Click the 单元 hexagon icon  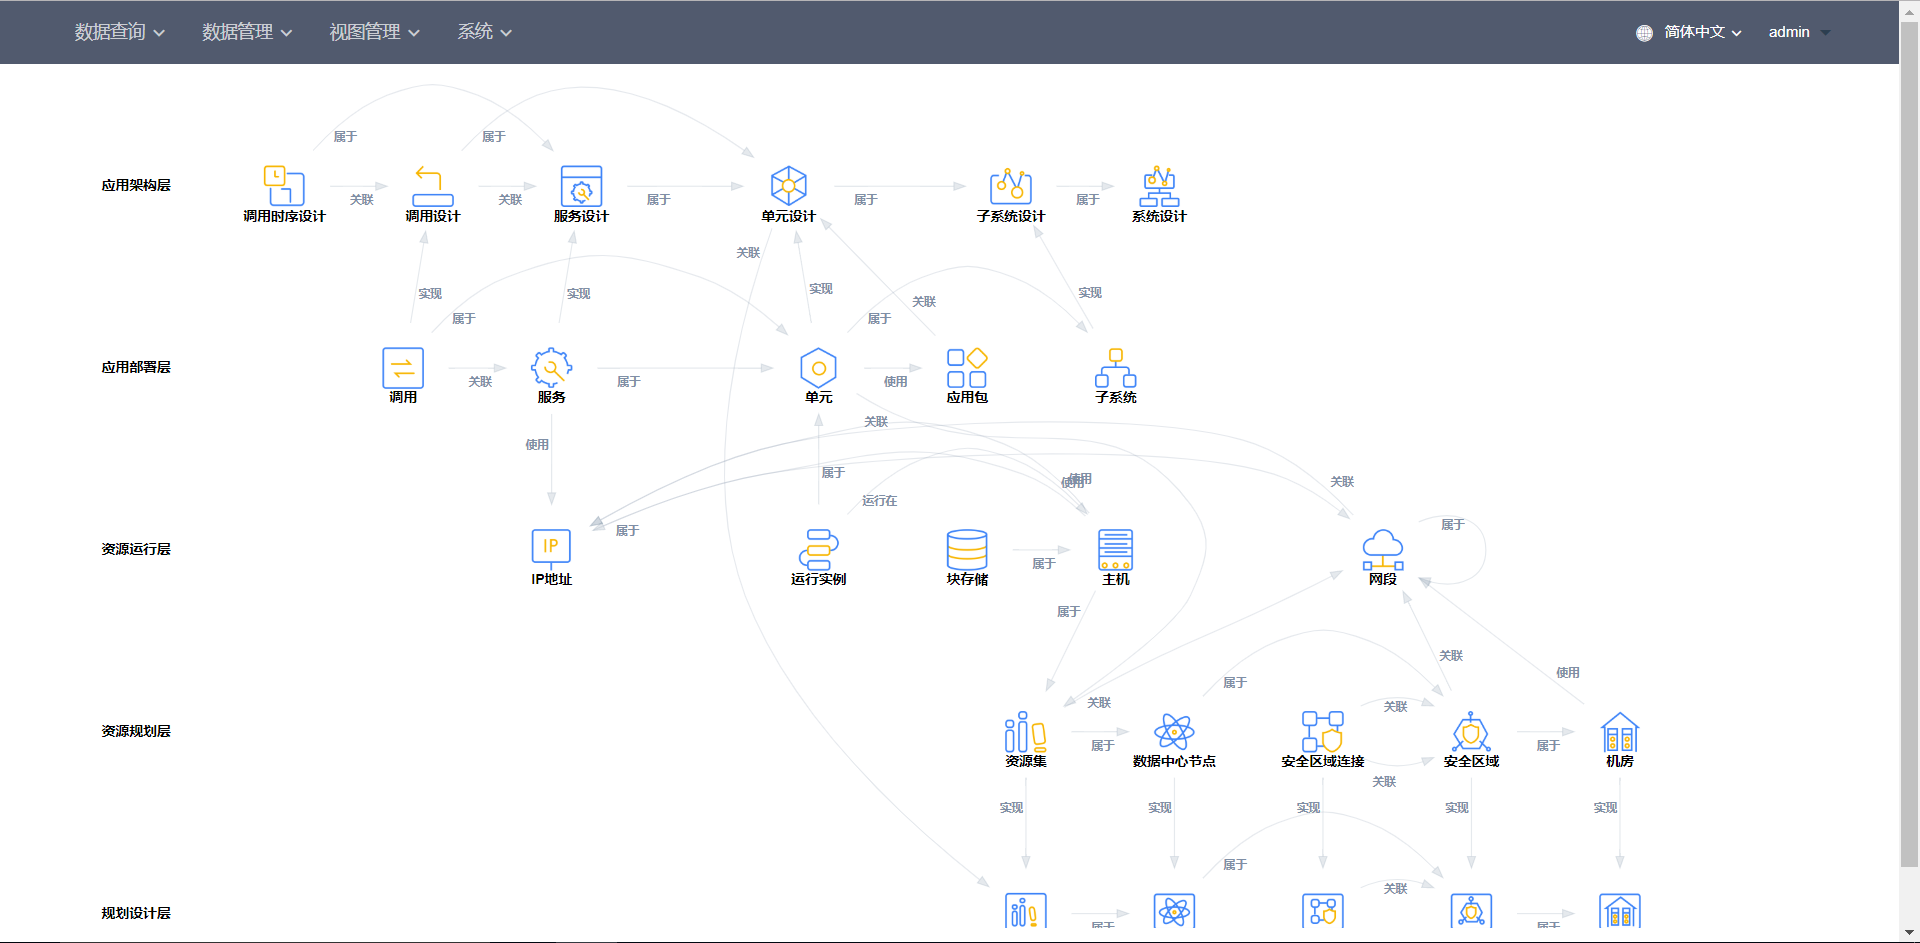pyautogui.click(x=819, y=368)
